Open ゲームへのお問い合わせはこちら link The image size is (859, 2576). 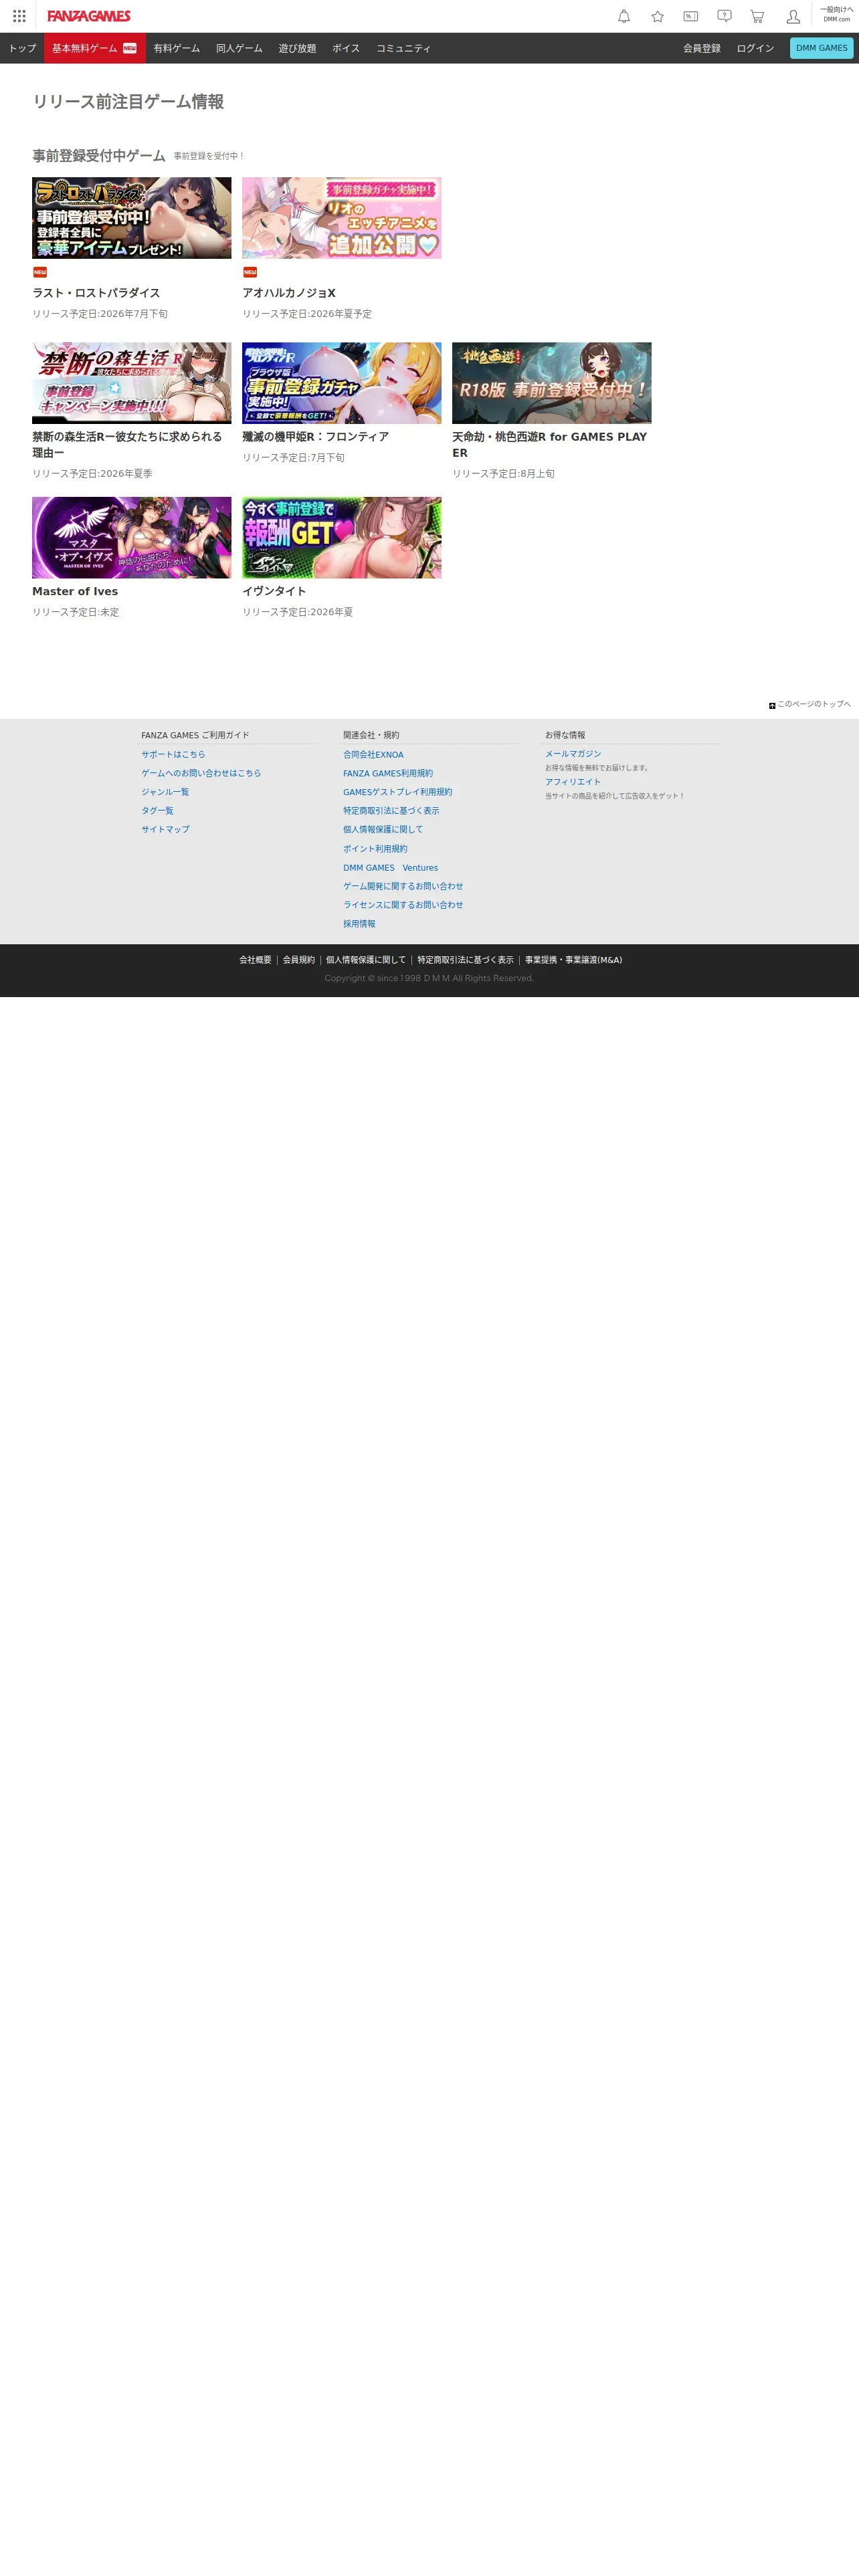(x=201, y=773)
